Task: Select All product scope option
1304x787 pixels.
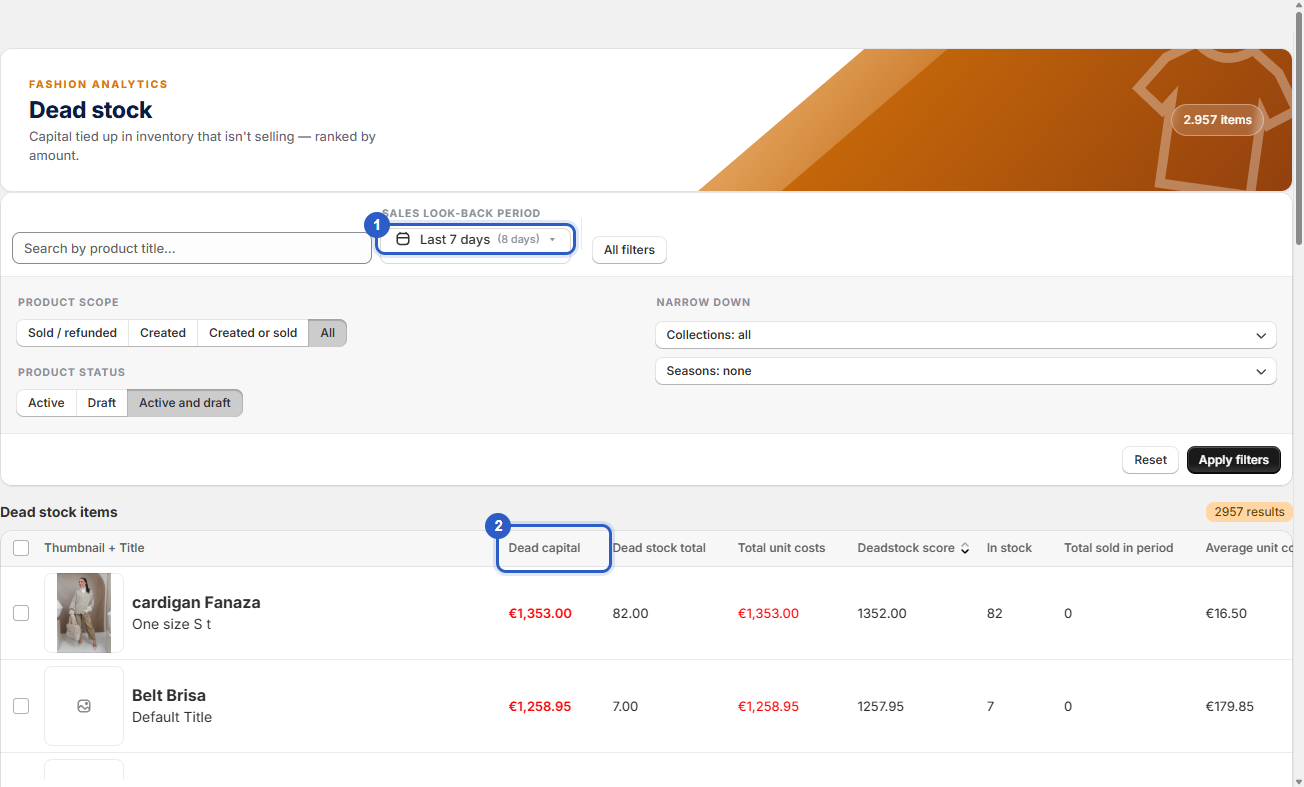Action: 328,333
